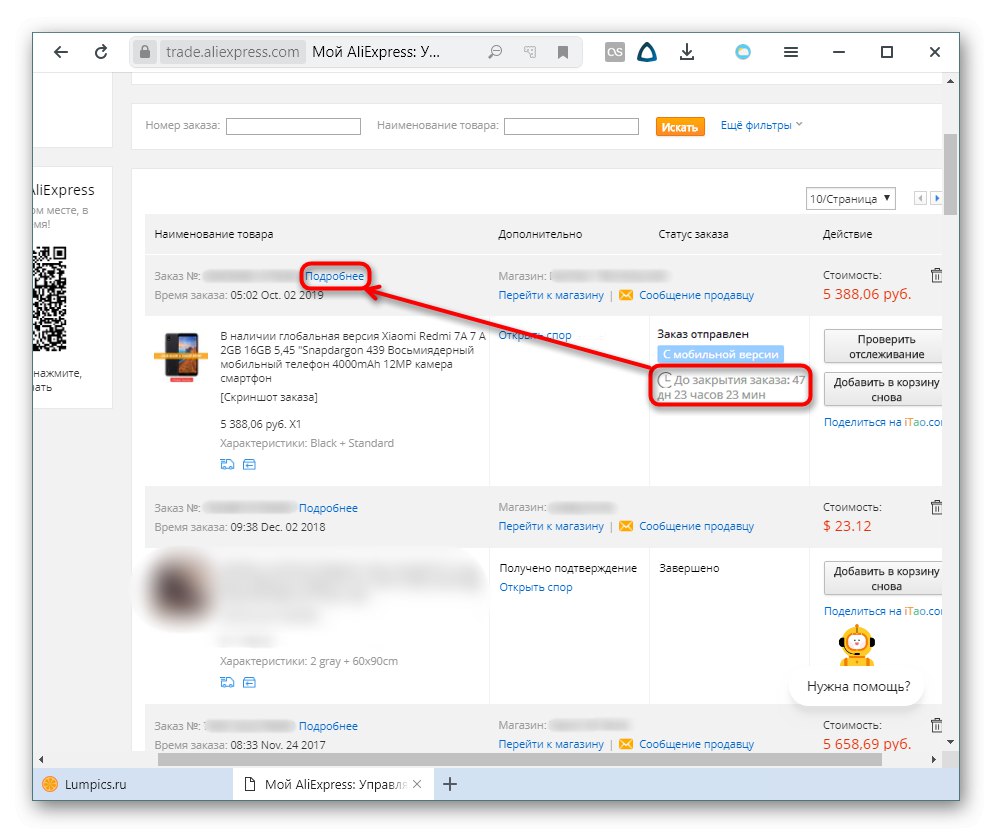Click Перейти к магазину in the Nov. 24 2017 order
Viewport: 992px width, 833px height.
click(551, 744)
